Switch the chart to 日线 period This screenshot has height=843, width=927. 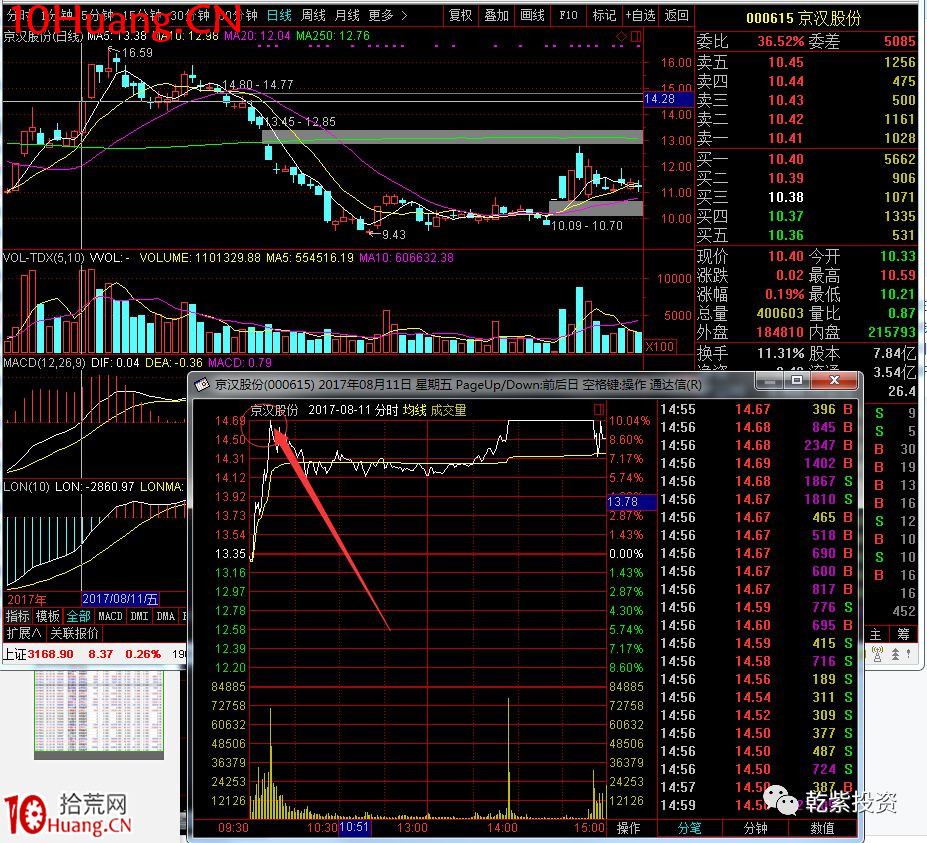[279, 15]
